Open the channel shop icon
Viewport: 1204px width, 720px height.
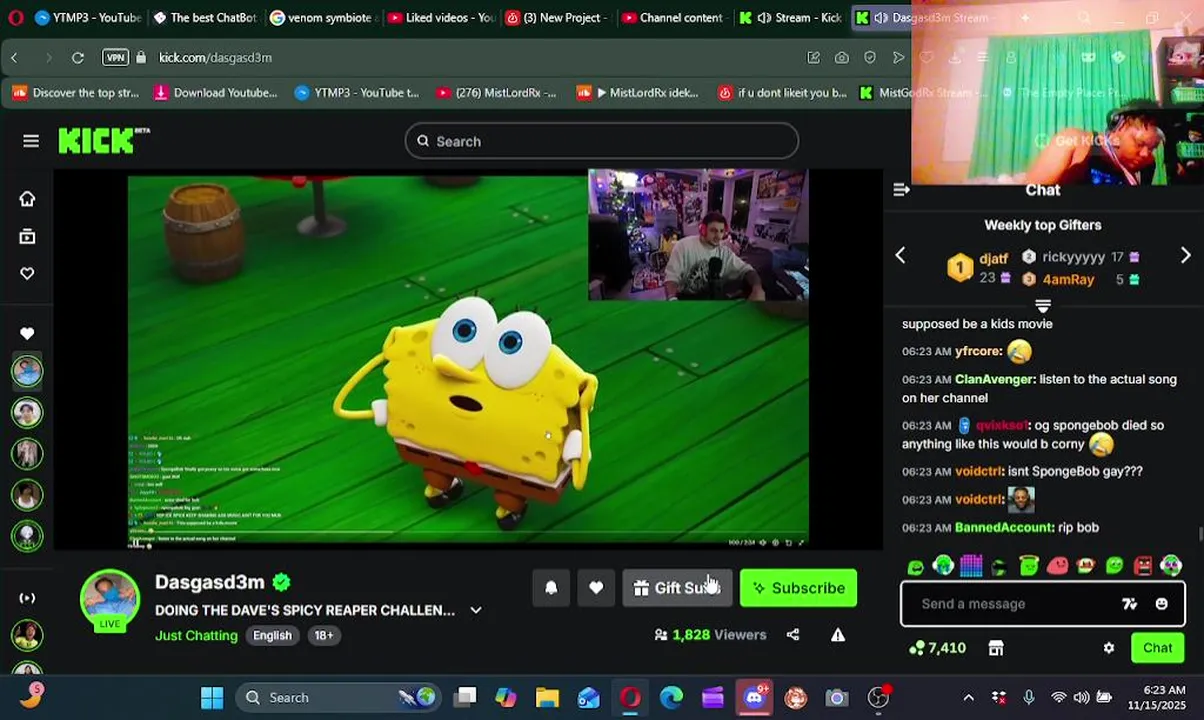click(995, 648)
